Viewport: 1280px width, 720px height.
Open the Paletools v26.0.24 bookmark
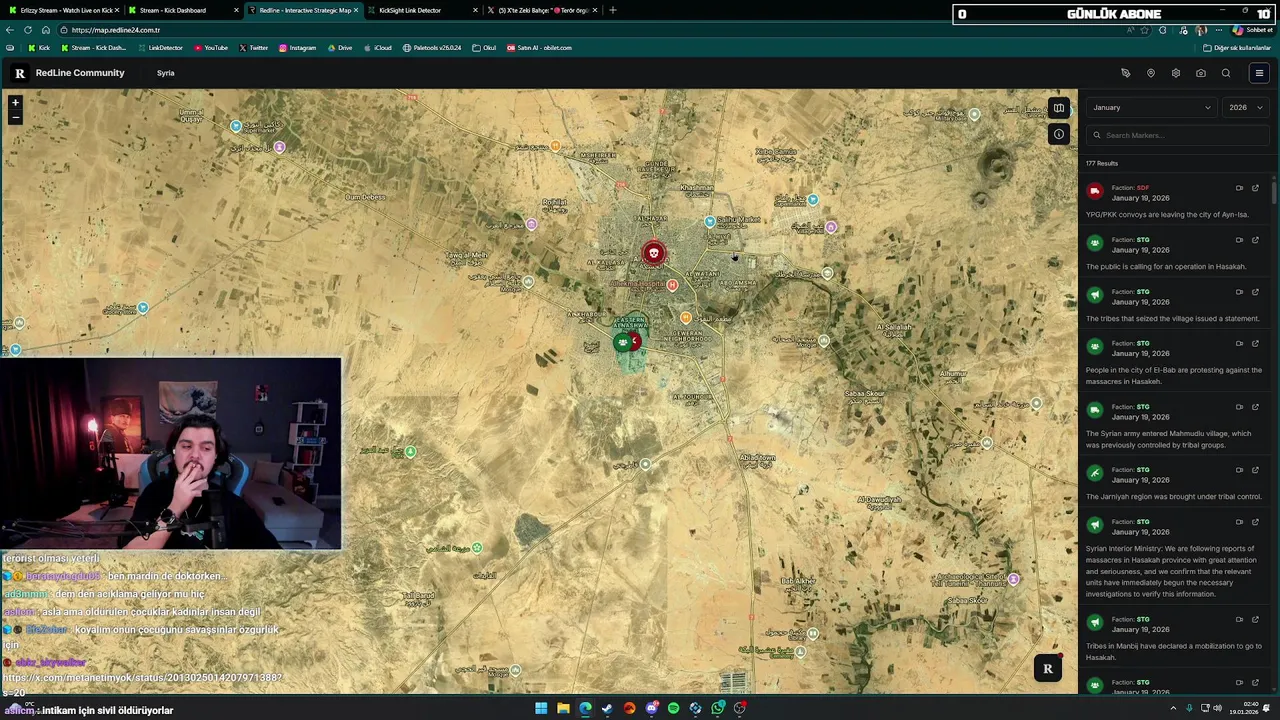pyautogui.click(x=432, y=48)
